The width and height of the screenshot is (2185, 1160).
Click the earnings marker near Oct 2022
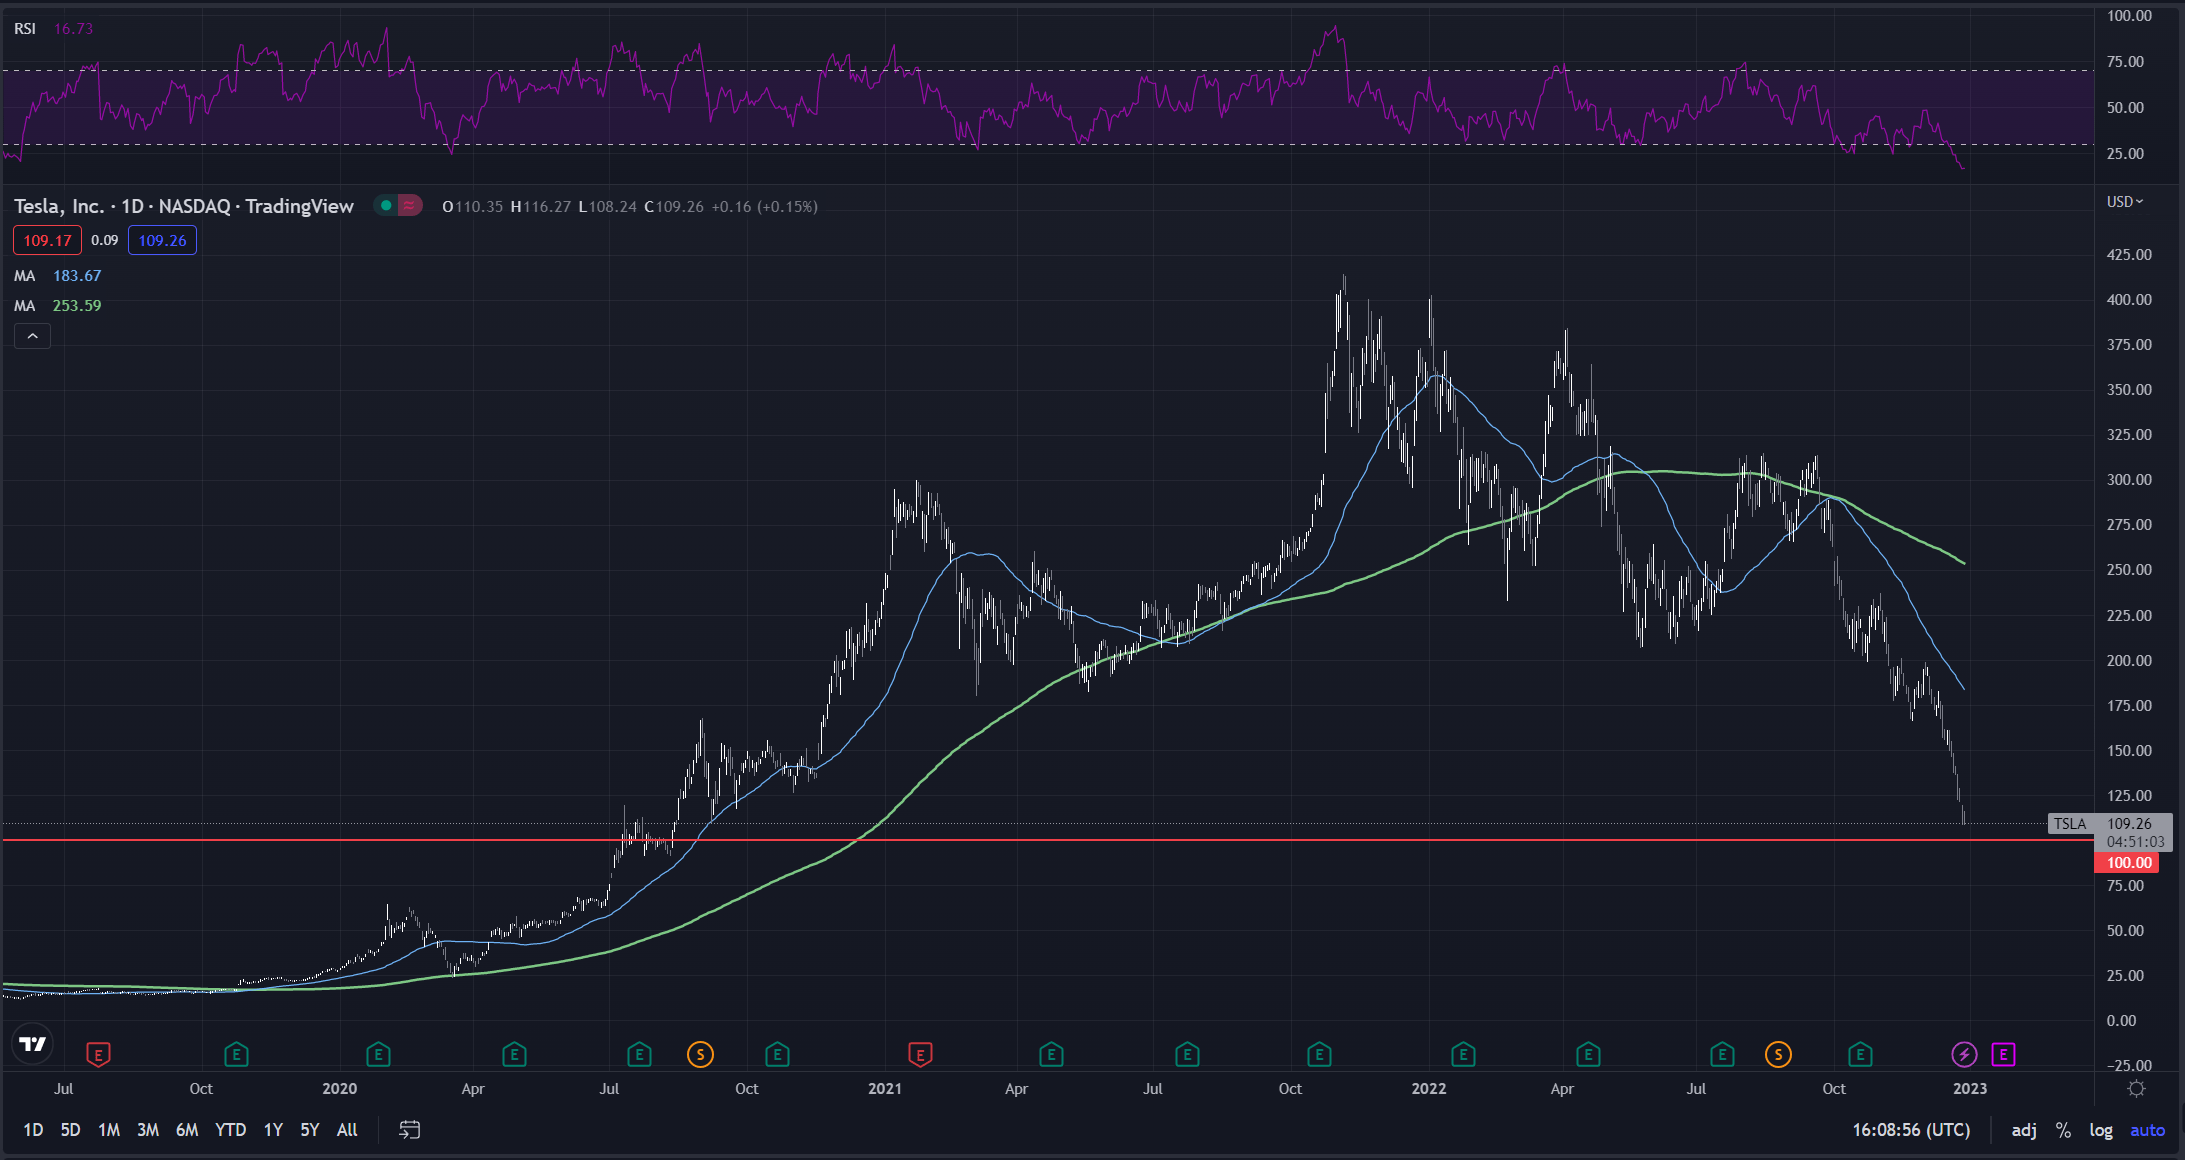[x=1860, y=1054]
